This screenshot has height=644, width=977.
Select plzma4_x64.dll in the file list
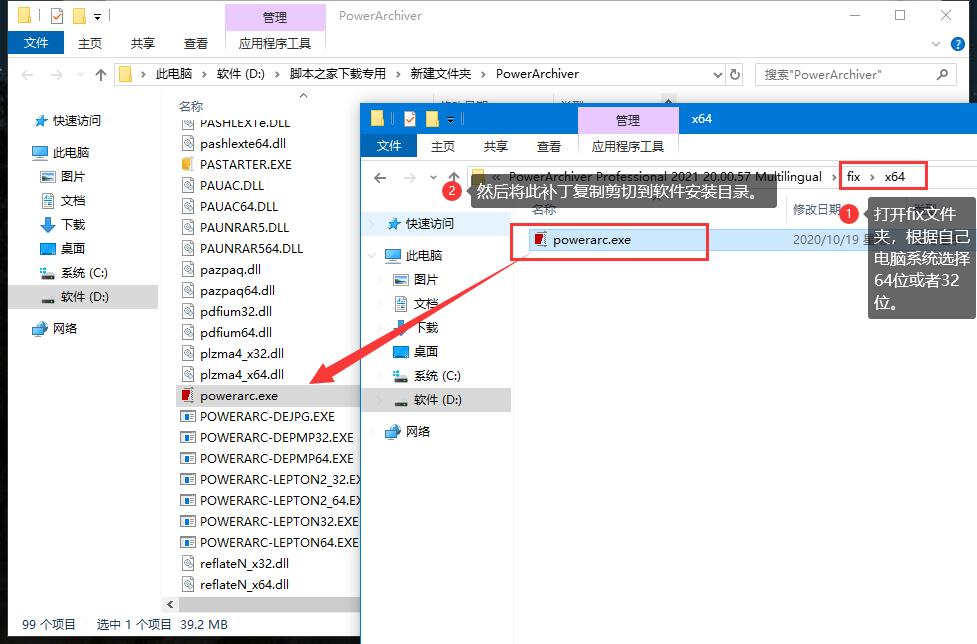(x=242, y=374)
